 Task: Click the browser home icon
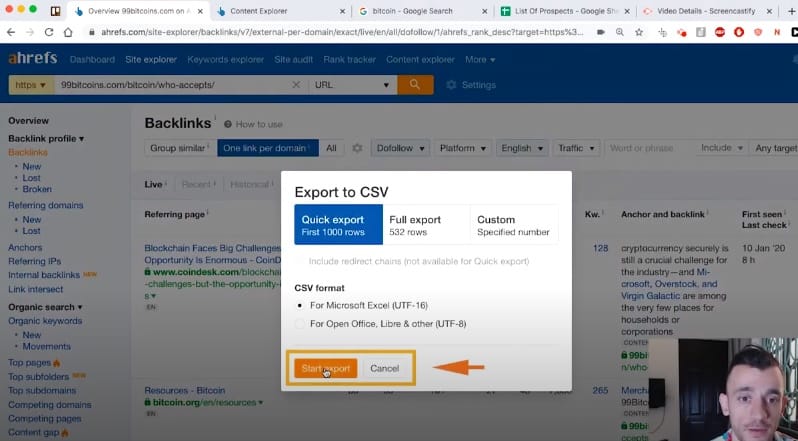click(68, 32)
